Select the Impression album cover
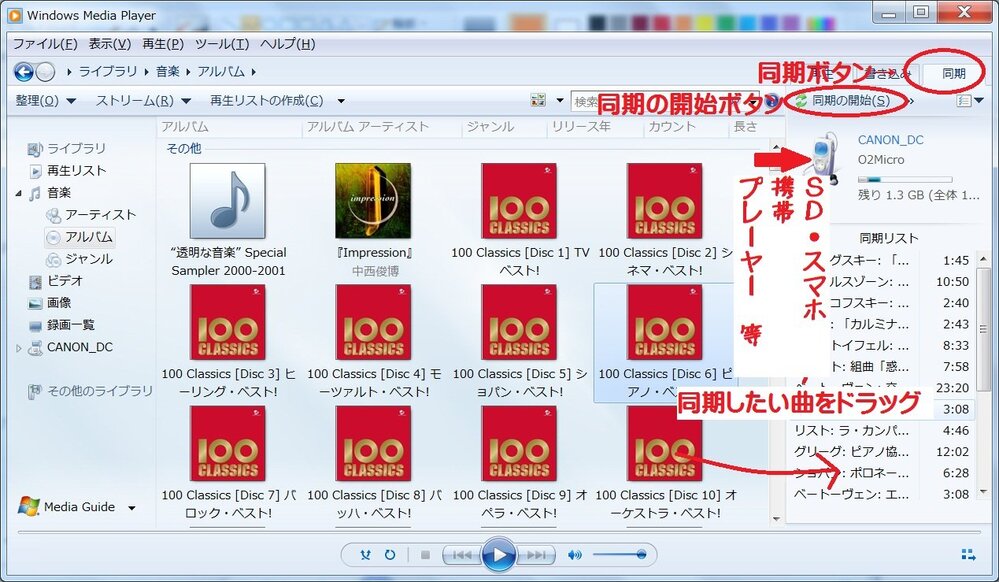The image size is (999, 582). point(373,201)
